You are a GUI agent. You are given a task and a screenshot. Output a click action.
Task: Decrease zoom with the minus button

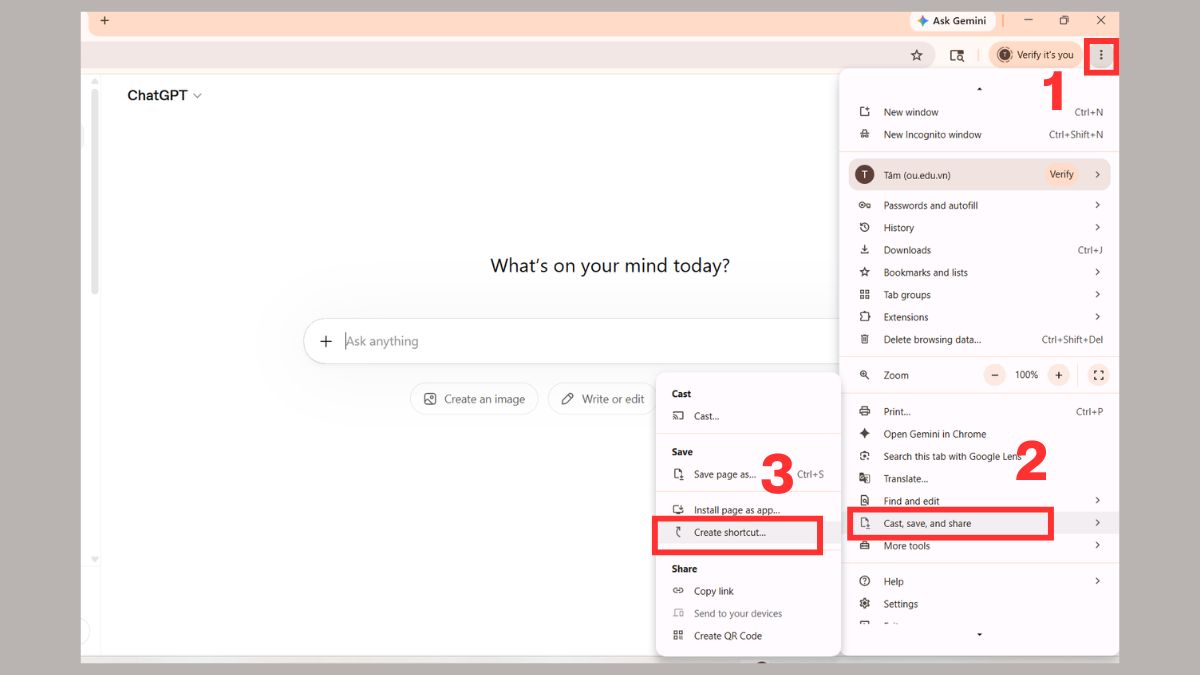tap(994, 375)
